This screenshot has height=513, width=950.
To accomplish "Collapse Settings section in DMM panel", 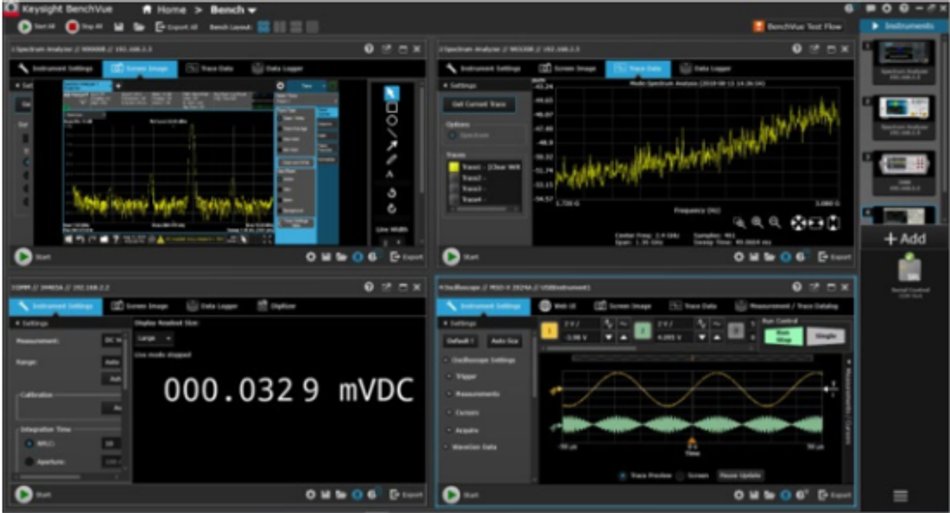I will (x=32, y=323).
